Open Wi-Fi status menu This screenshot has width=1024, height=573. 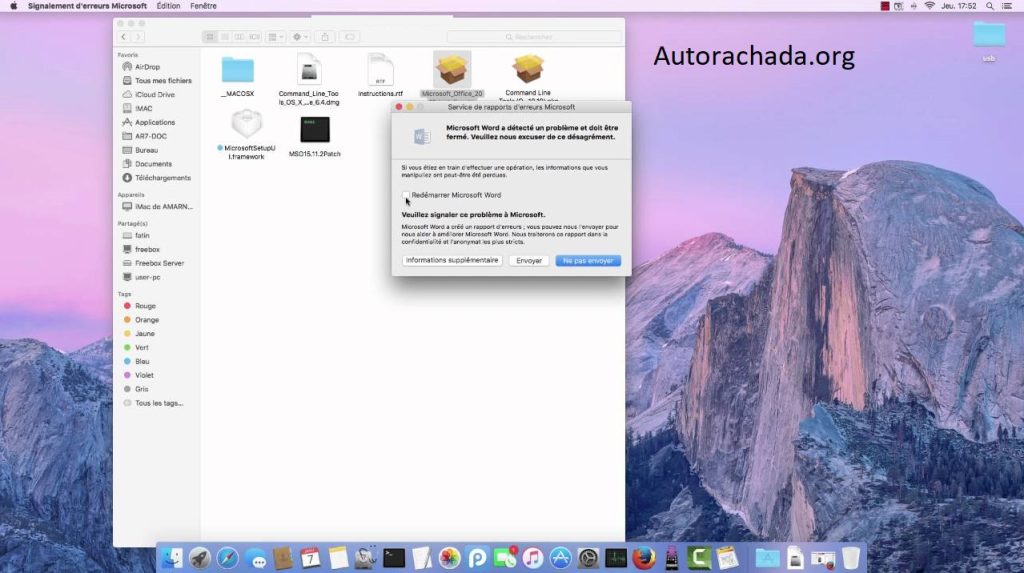[929, 6]
